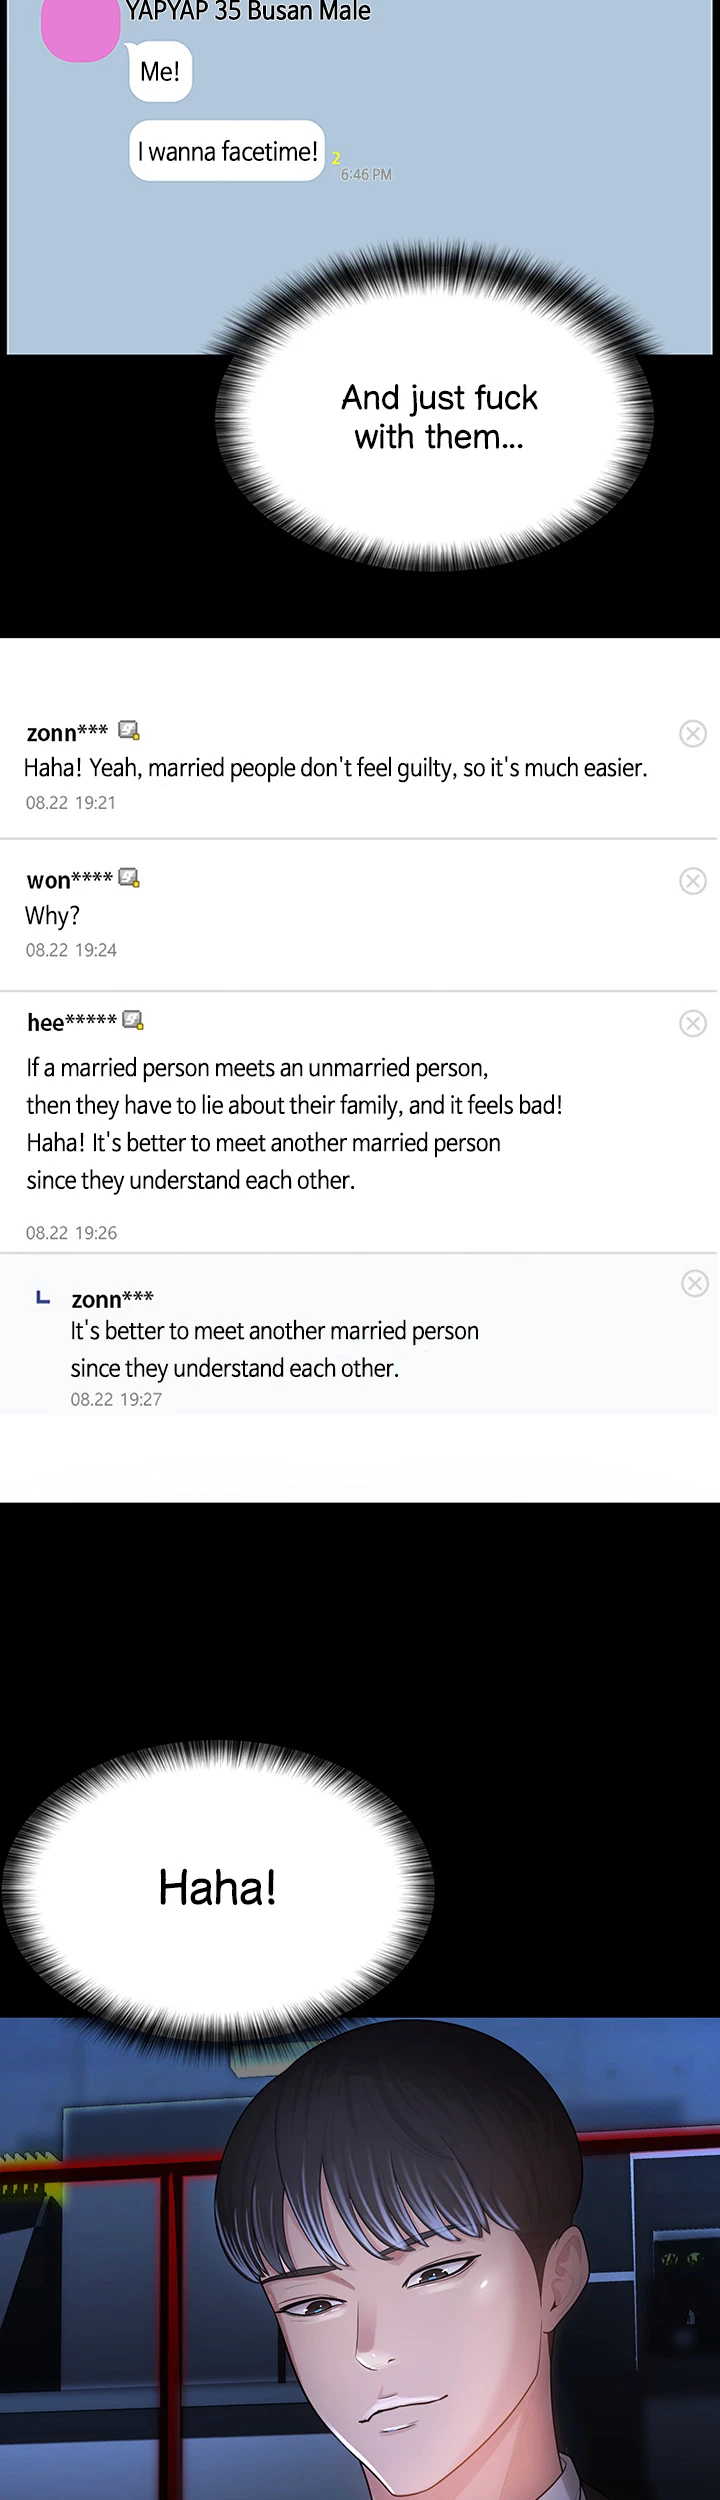Remove won****'s "Why?" comment using X
The width and height of the screenshot is (720, 2500).
[693, 880]
